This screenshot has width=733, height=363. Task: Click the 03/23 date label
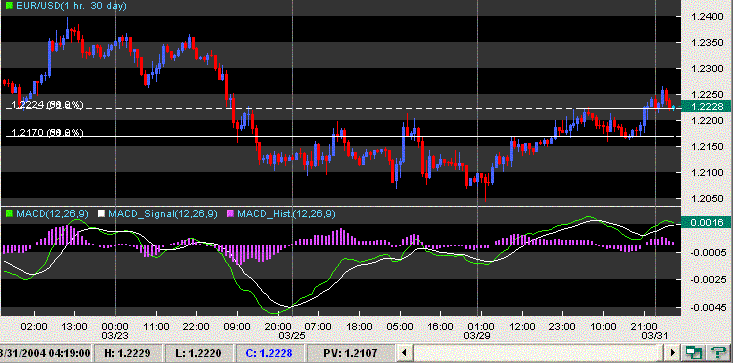tap(115, 335)
